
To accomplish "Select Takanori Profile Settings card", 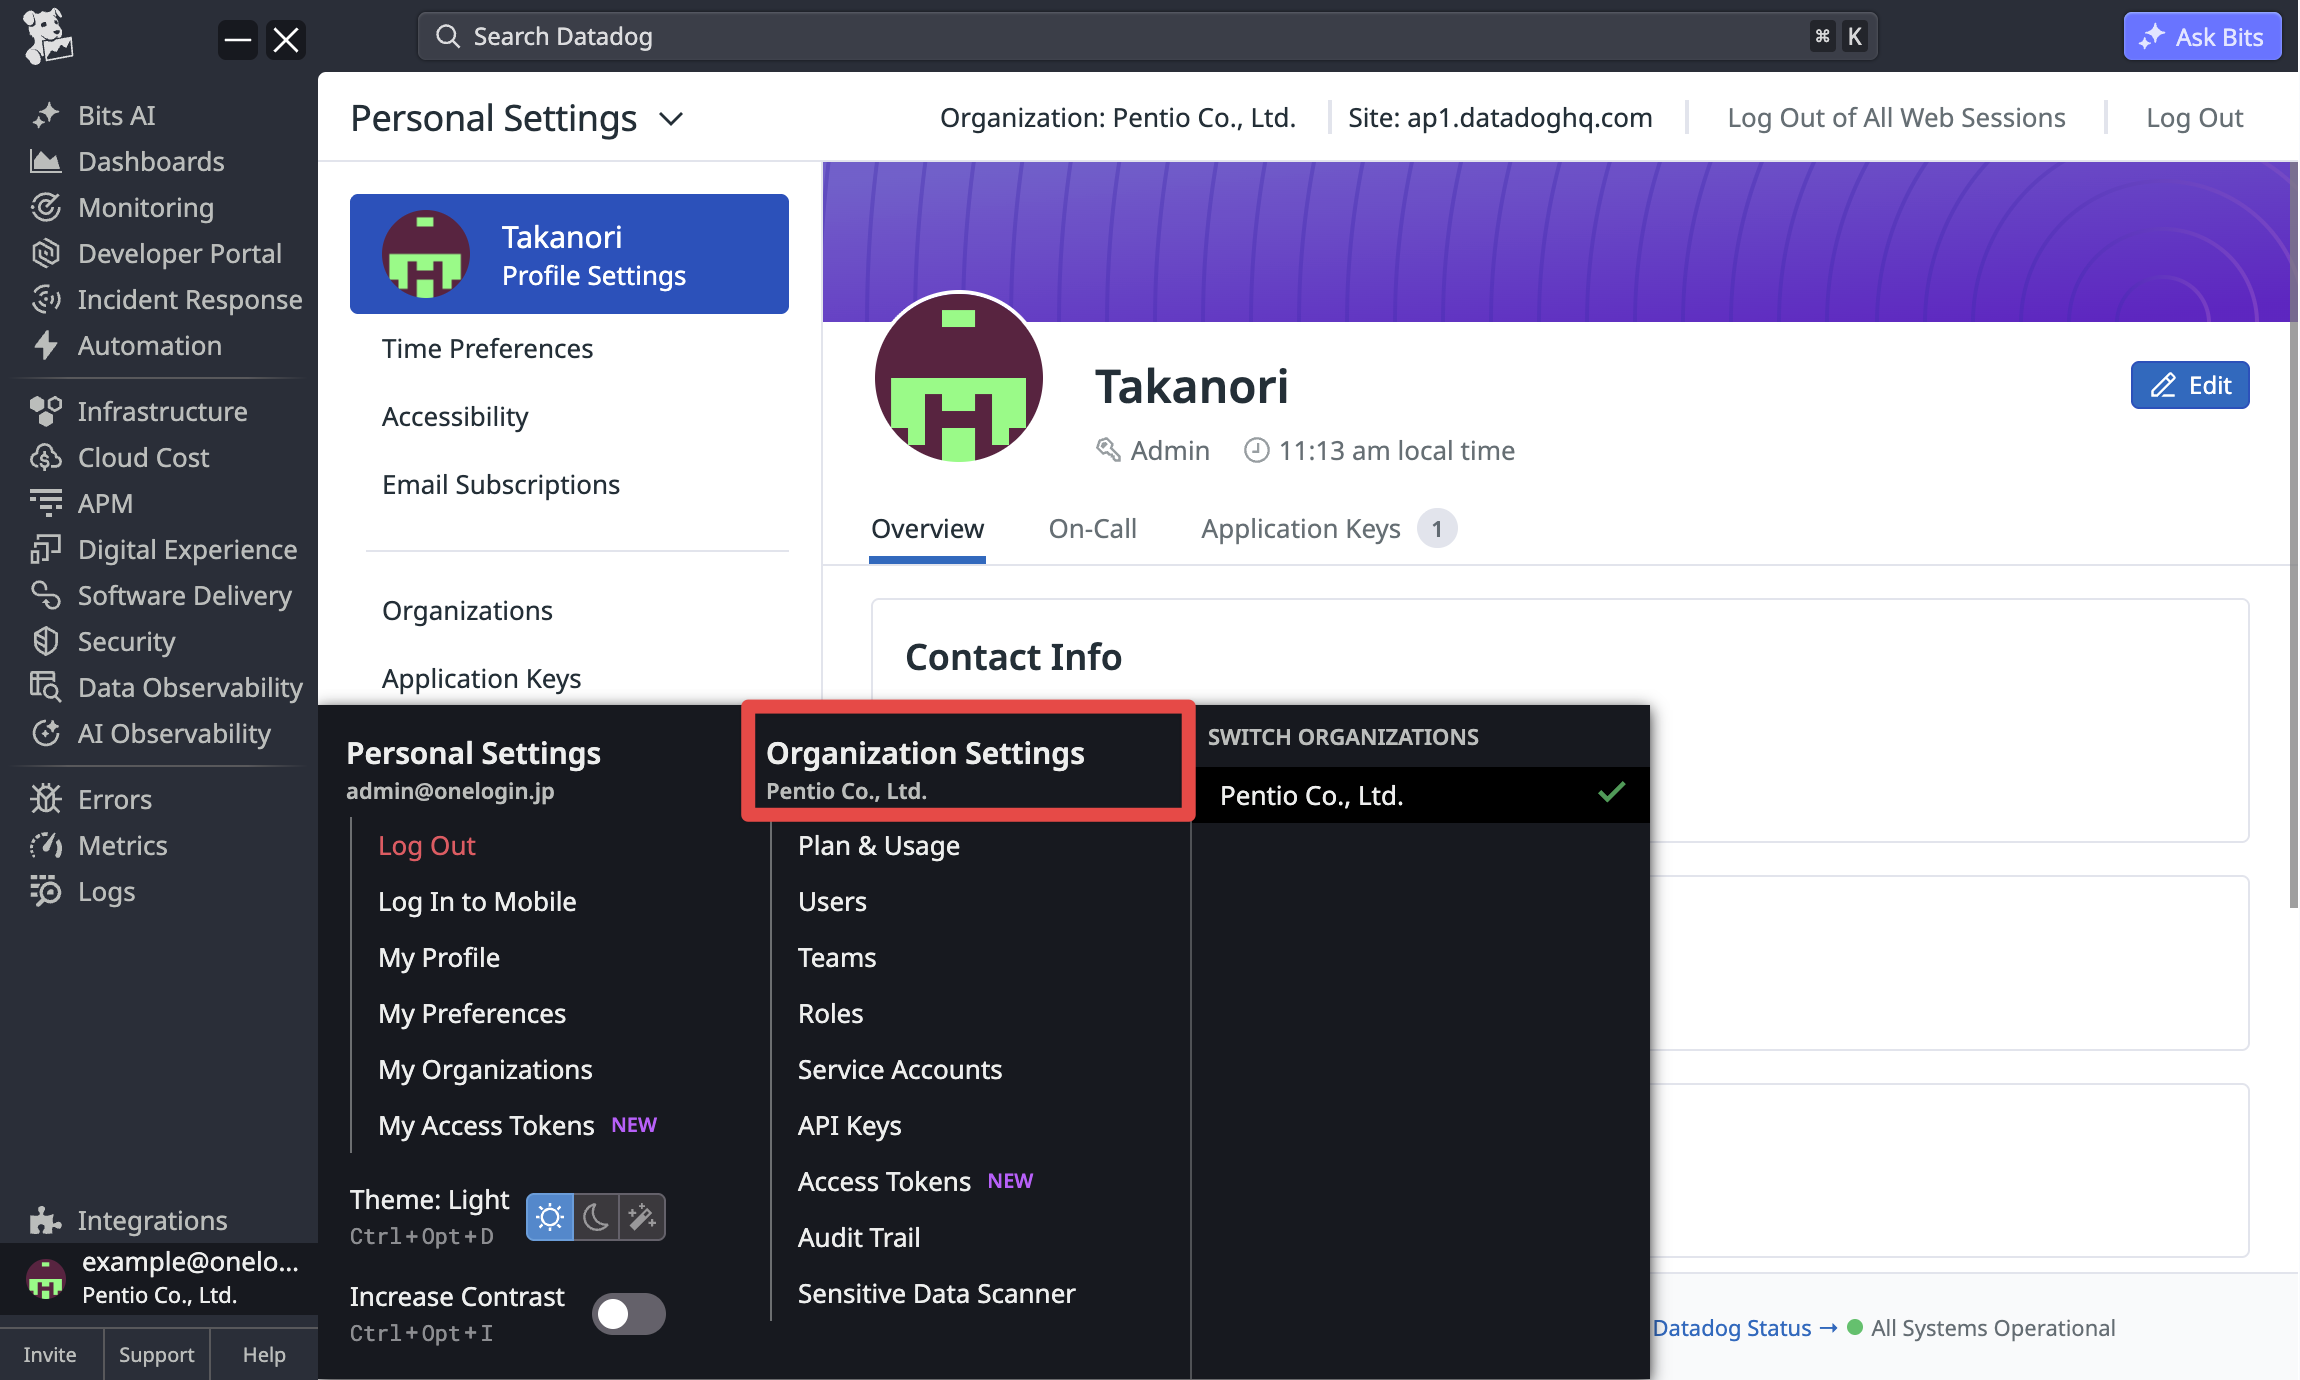I will point(569,254).
